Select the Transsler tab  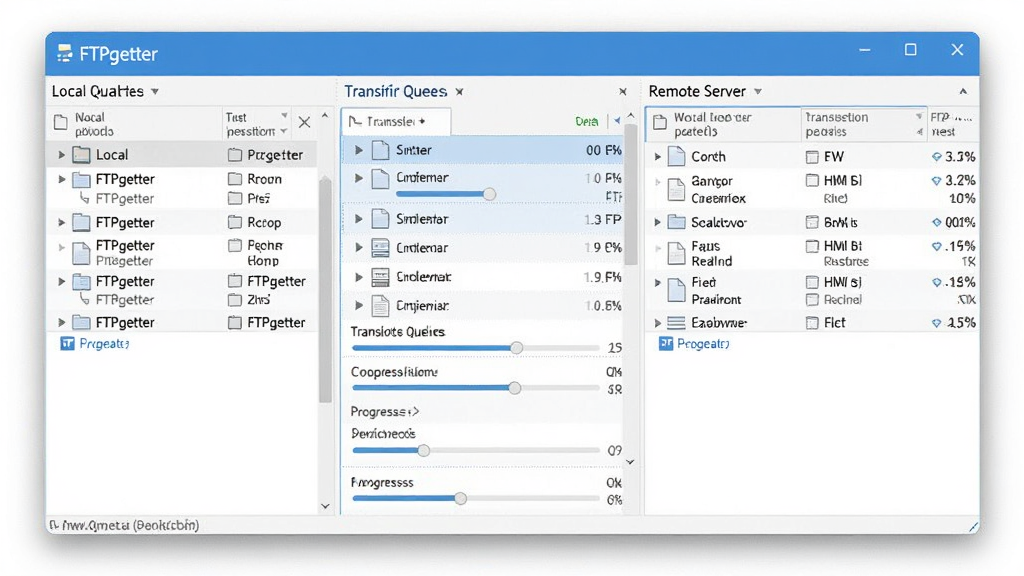coord(396,121)
